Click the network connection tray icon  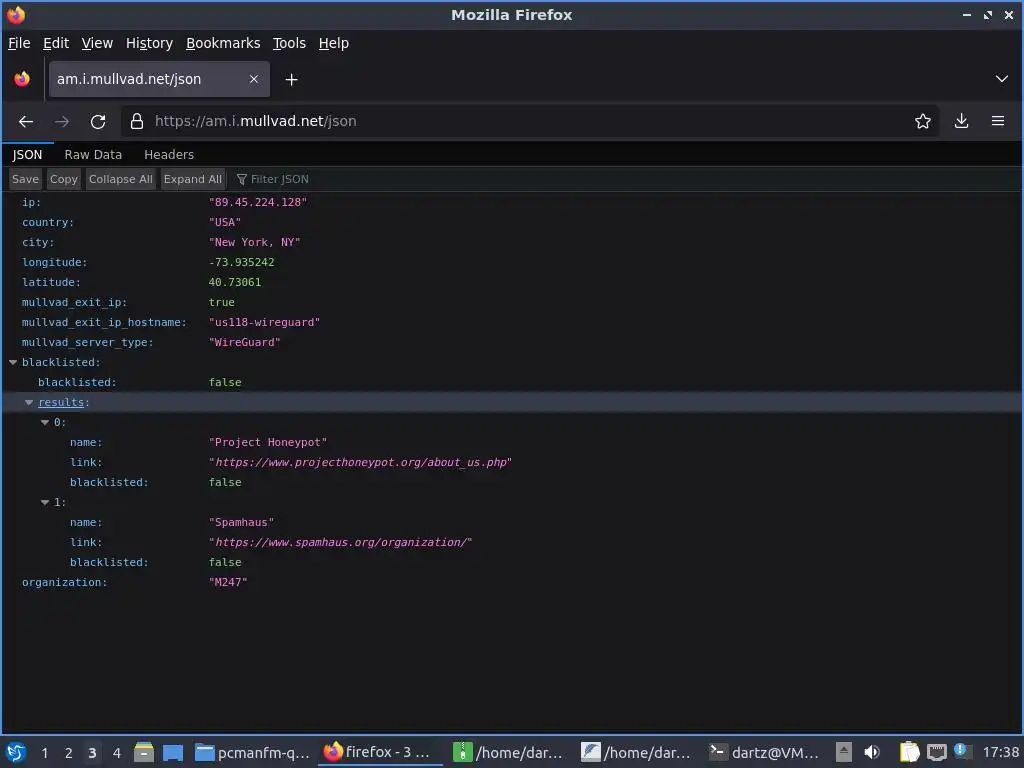936,752
